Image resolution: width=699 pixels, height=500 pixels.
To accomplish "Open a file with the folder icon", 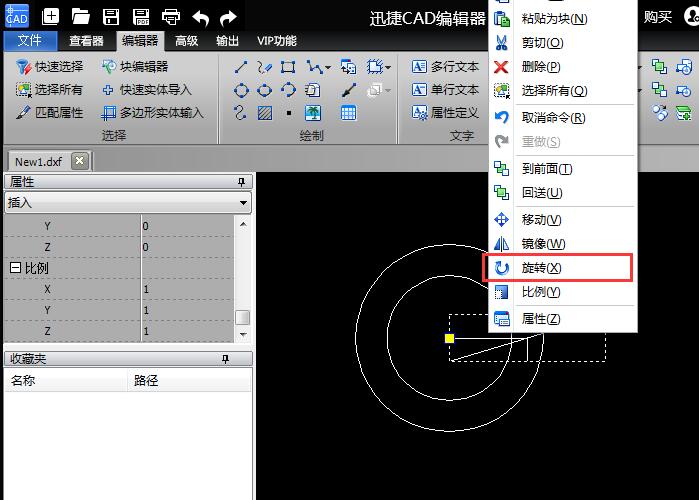I will pyautogui.click(x=81, y=17).
